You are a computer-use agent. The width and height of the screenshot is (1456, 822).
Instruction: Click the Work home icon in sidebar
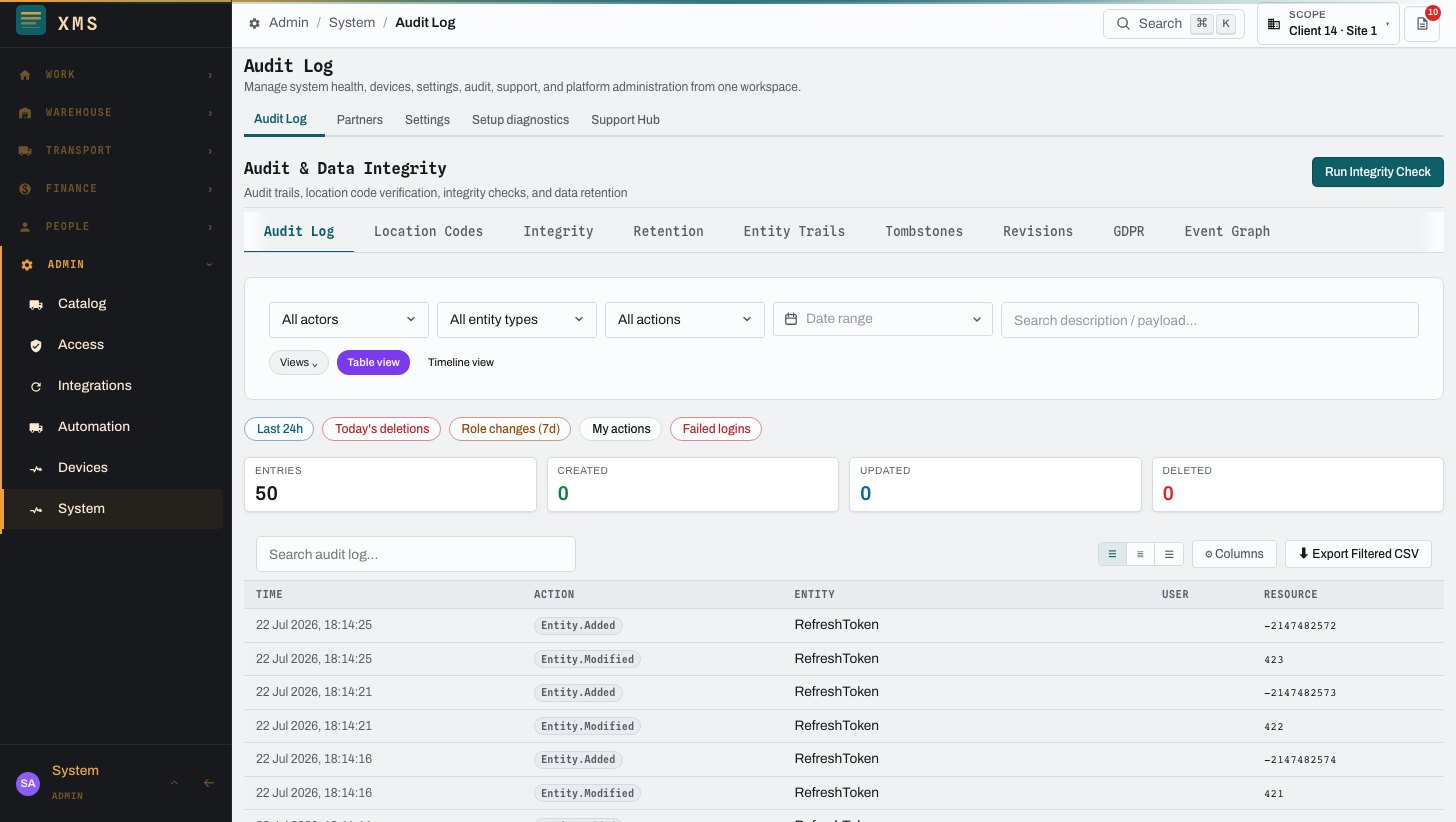24,75
